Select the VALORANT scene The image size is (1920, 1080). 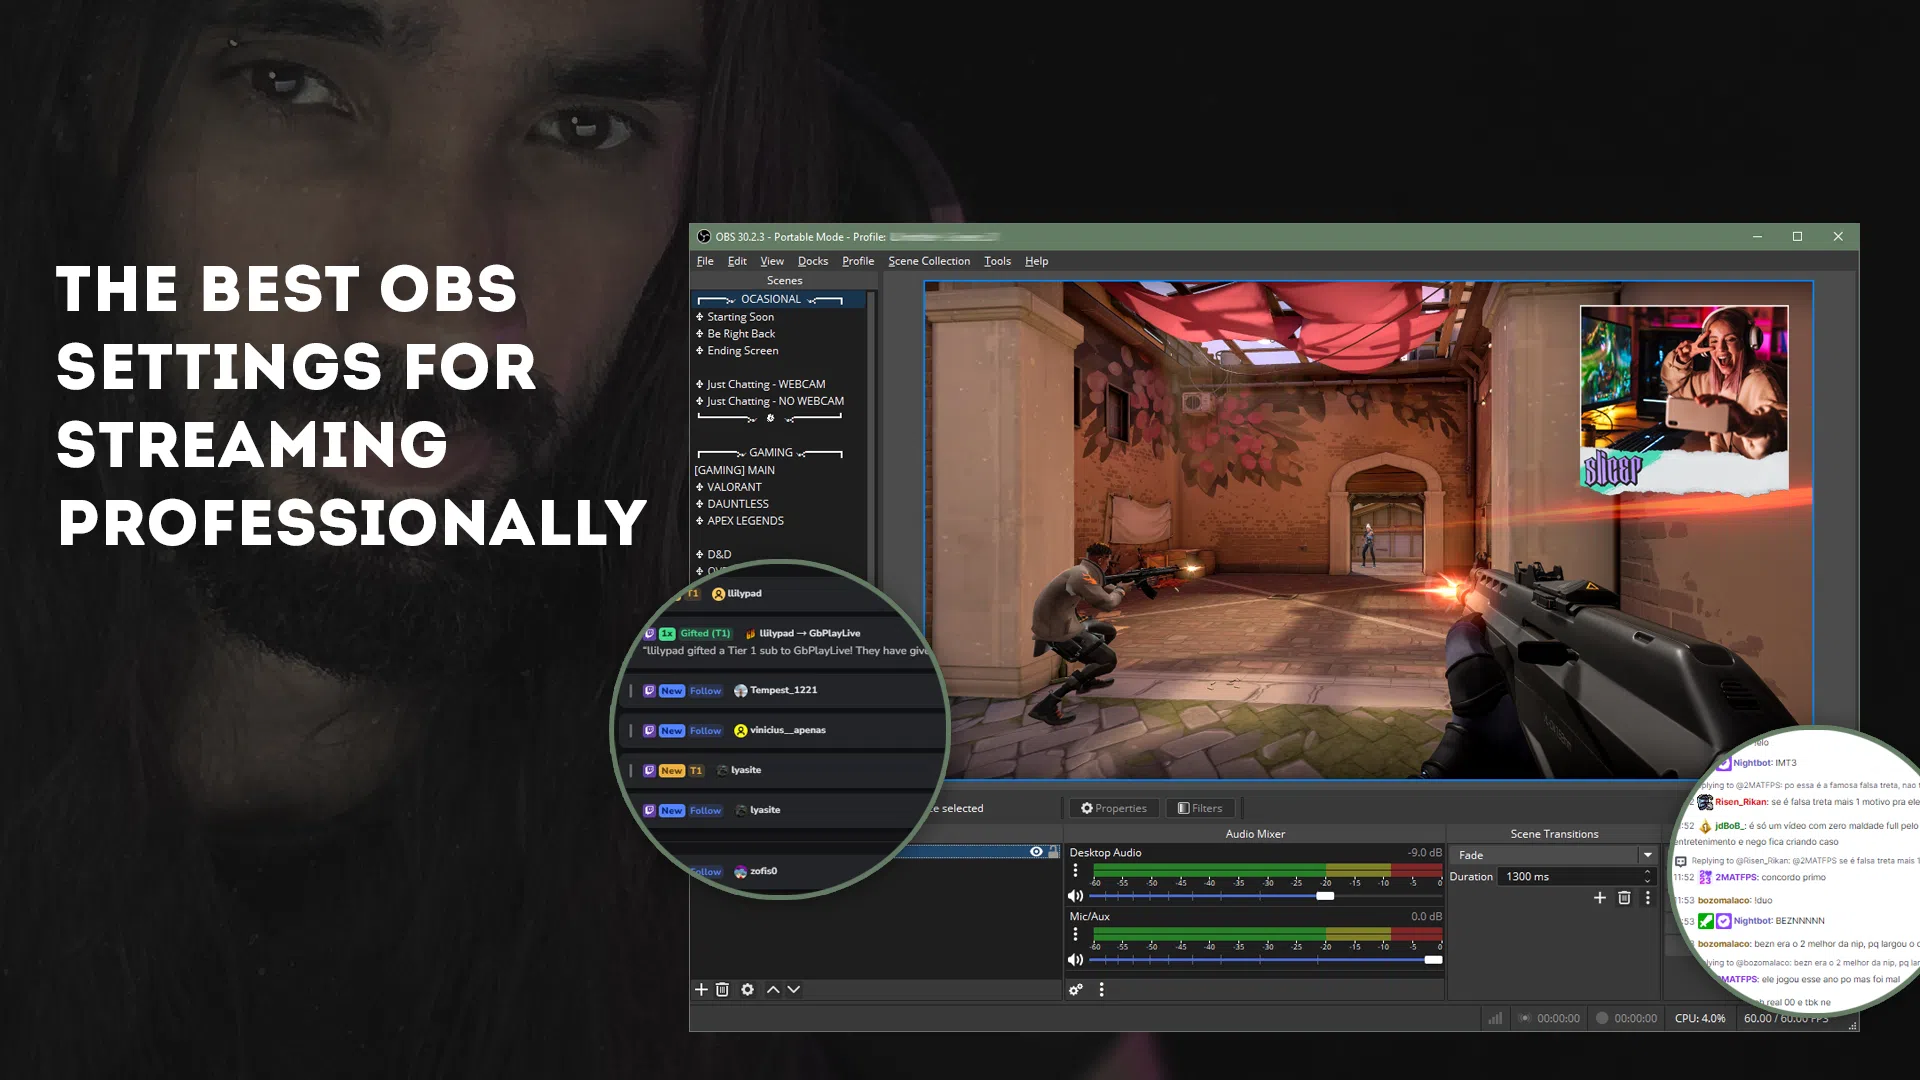click(x=735, y=487)
